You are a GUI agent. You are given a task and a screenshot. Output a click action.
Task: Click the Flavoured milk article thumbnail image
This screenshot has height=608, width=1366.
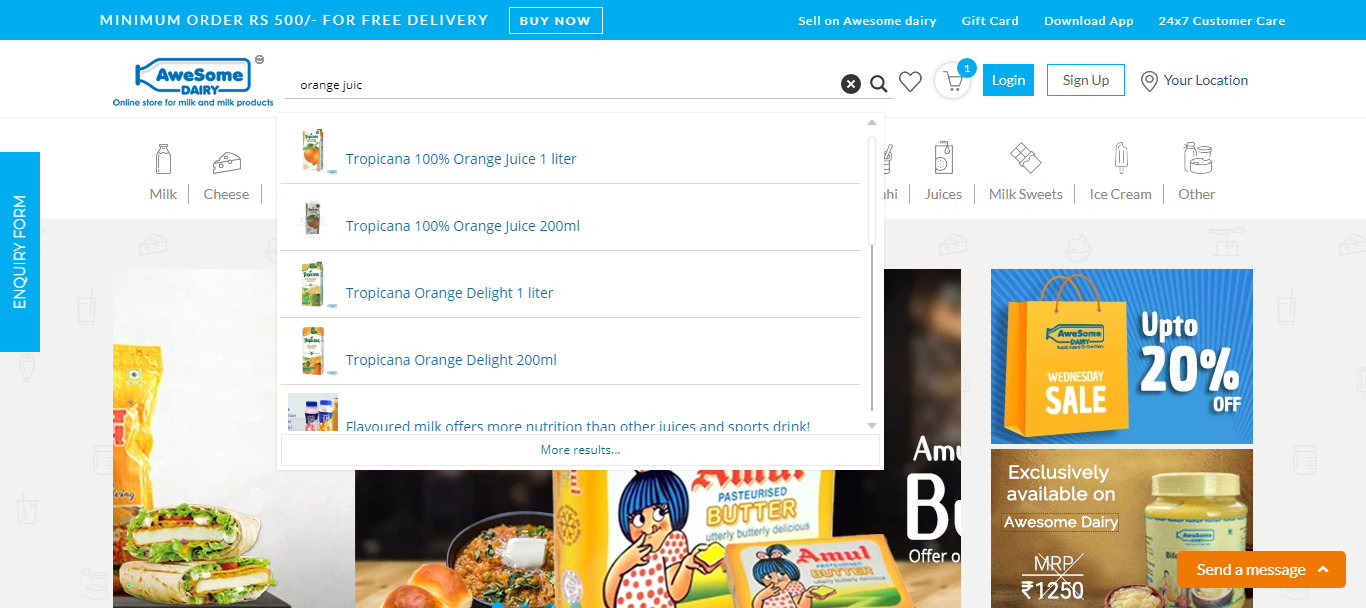click(313, 412)
